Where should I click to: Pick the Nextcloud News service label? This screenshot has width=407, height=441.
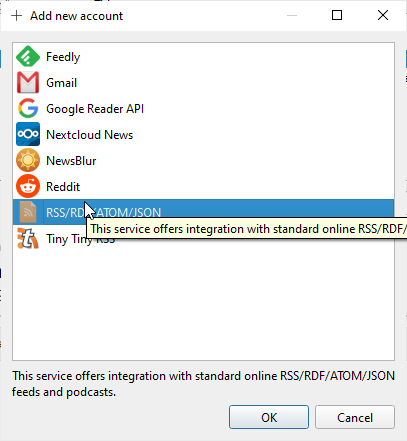(89, 135)
